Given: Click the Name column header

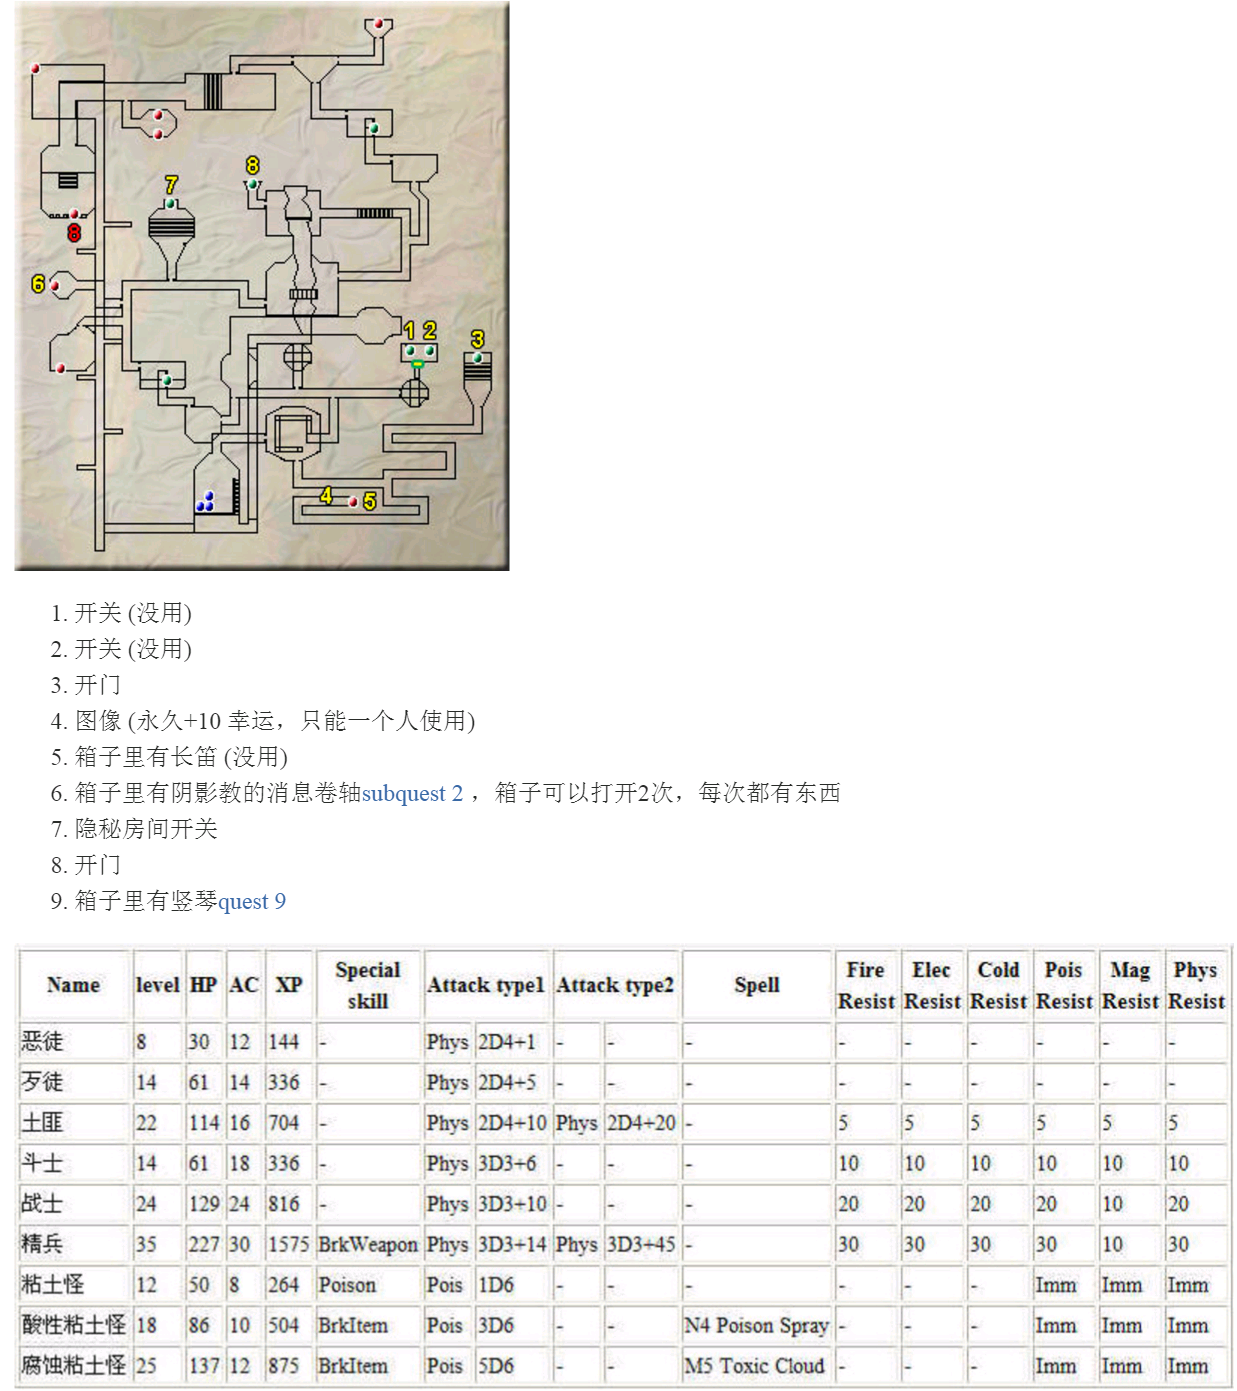Looking at the screenshot, I should (74, 985).
